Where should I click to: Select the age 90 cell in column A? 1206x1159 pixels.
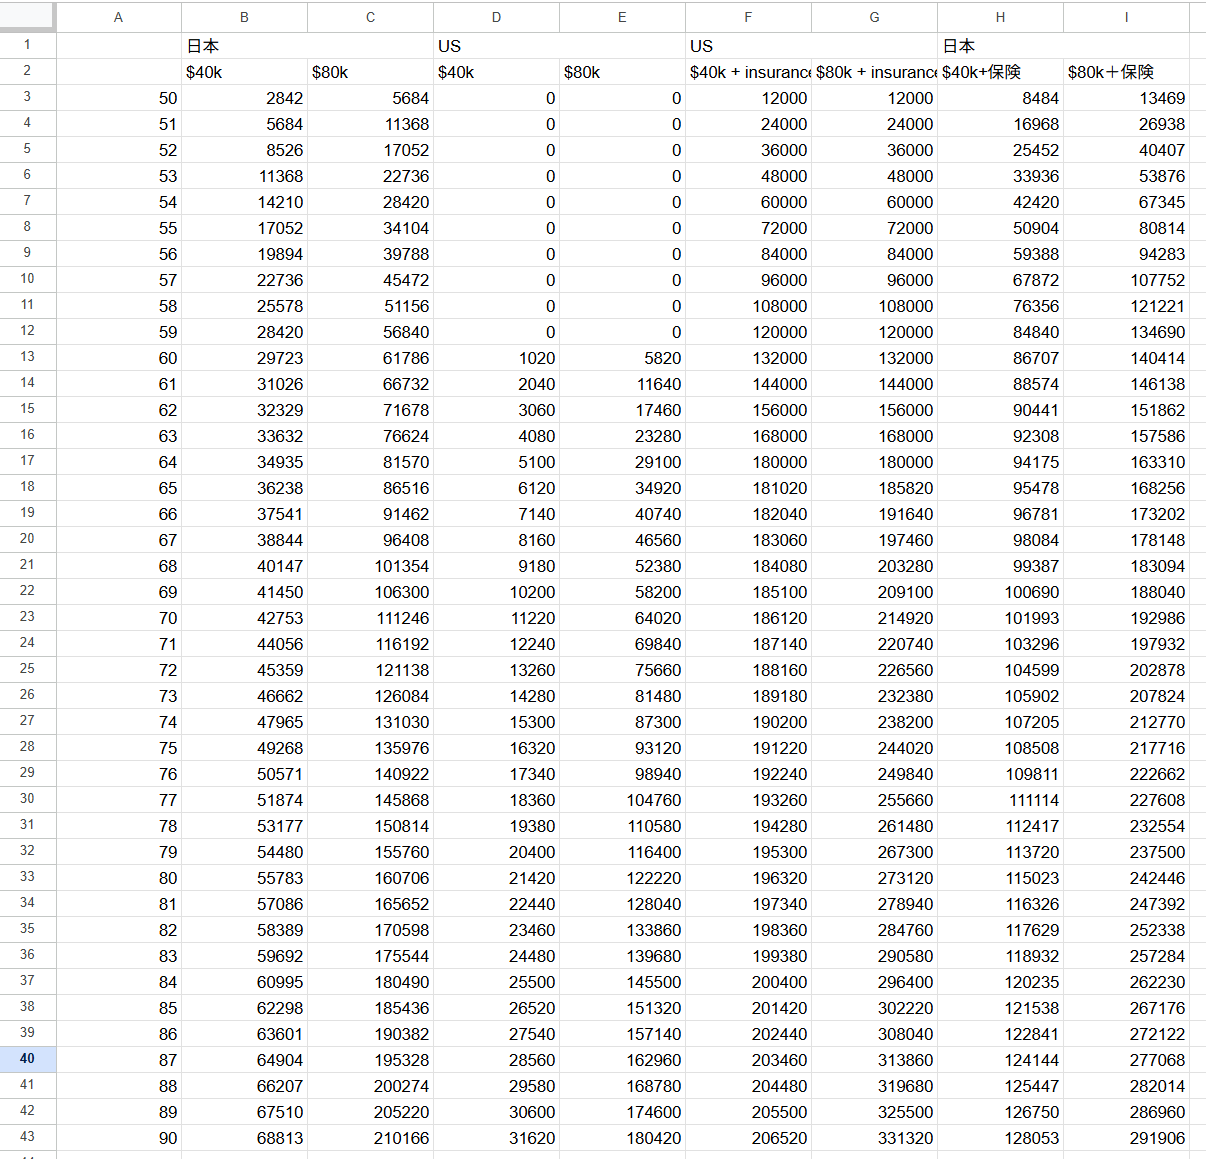[118, 1138]
